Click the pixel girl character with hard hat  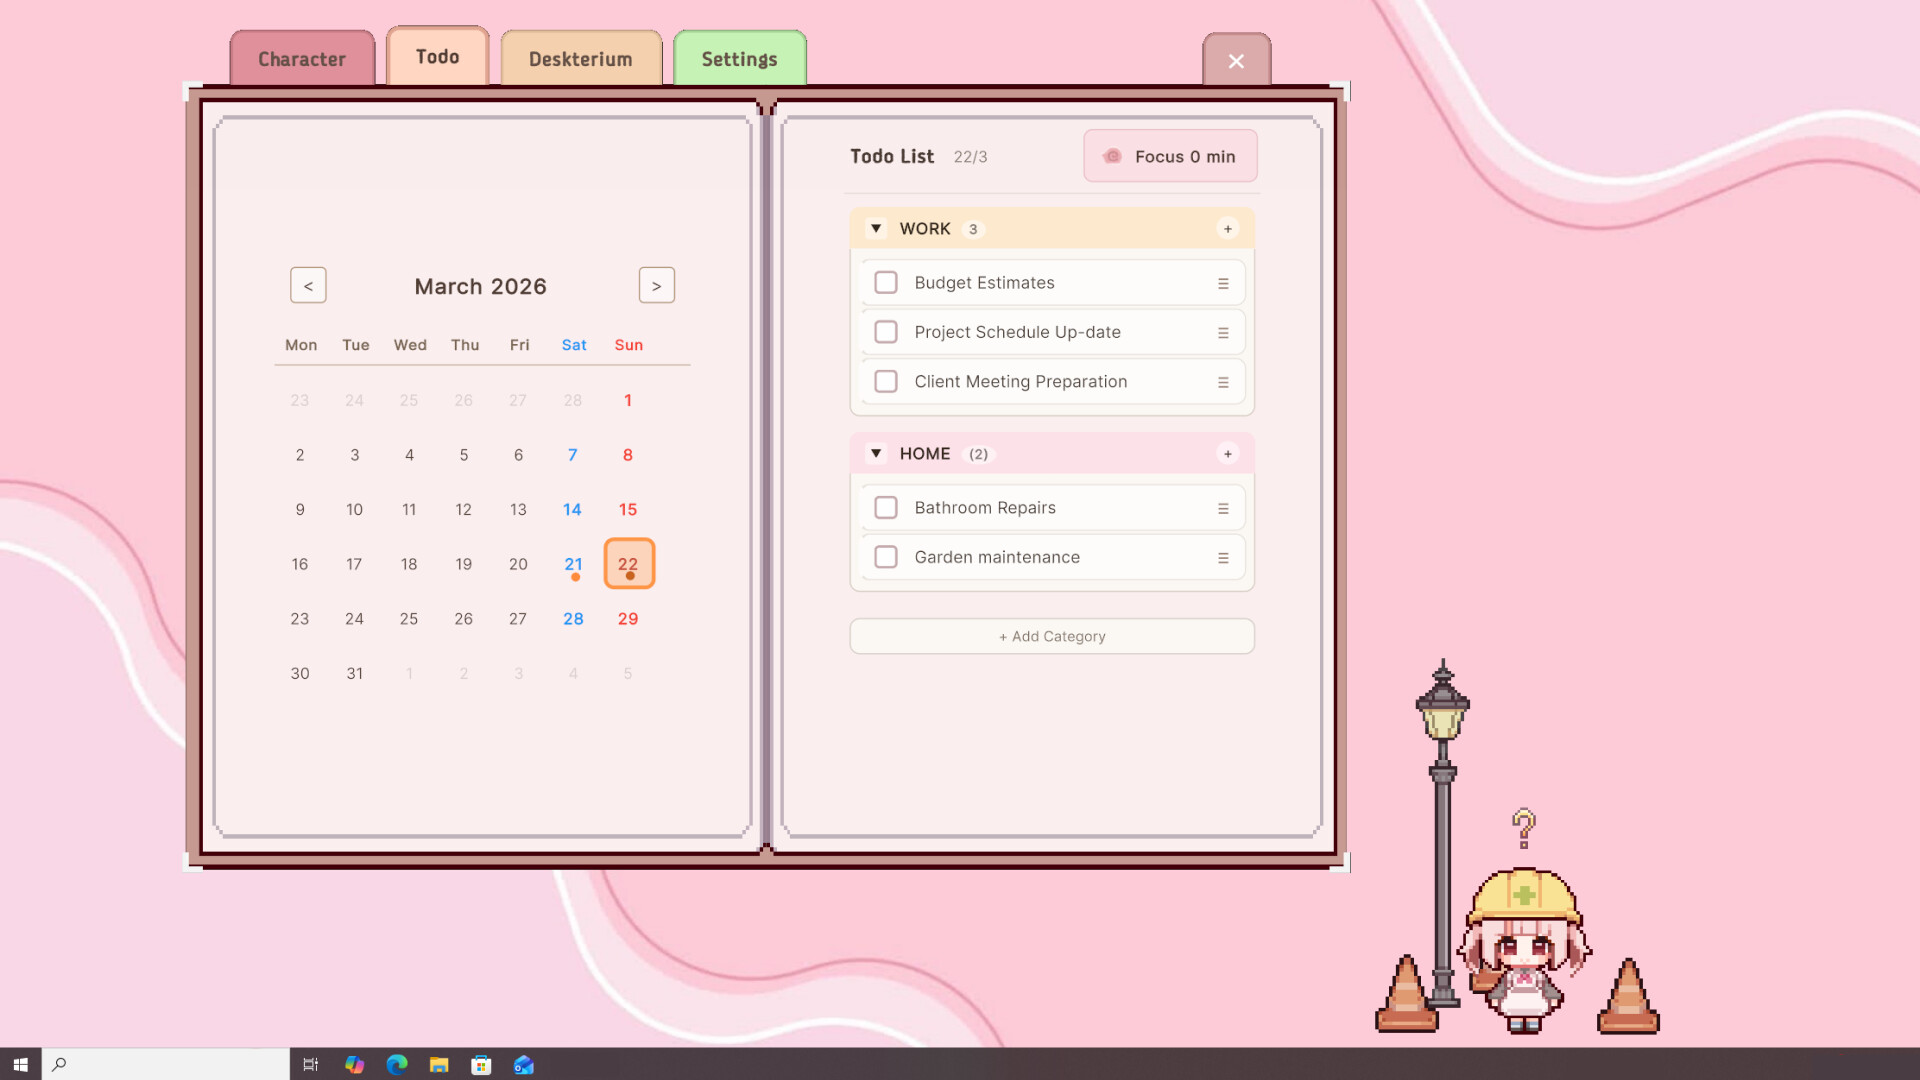coord(1523,950)
